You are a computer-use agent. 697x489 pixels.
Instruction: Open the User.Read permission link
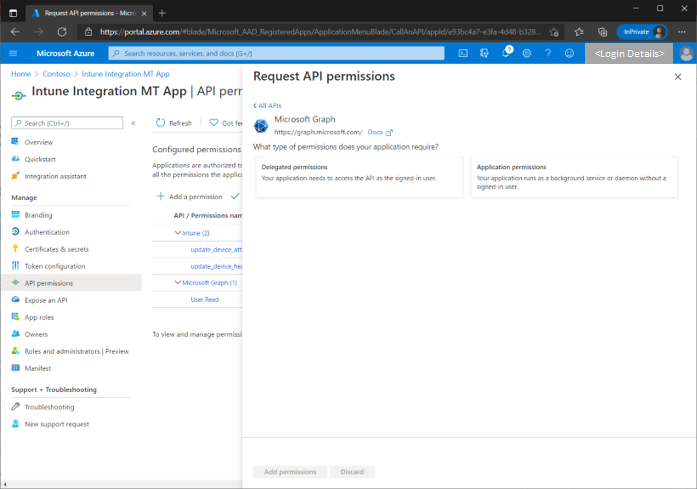(x=204, y=300)
